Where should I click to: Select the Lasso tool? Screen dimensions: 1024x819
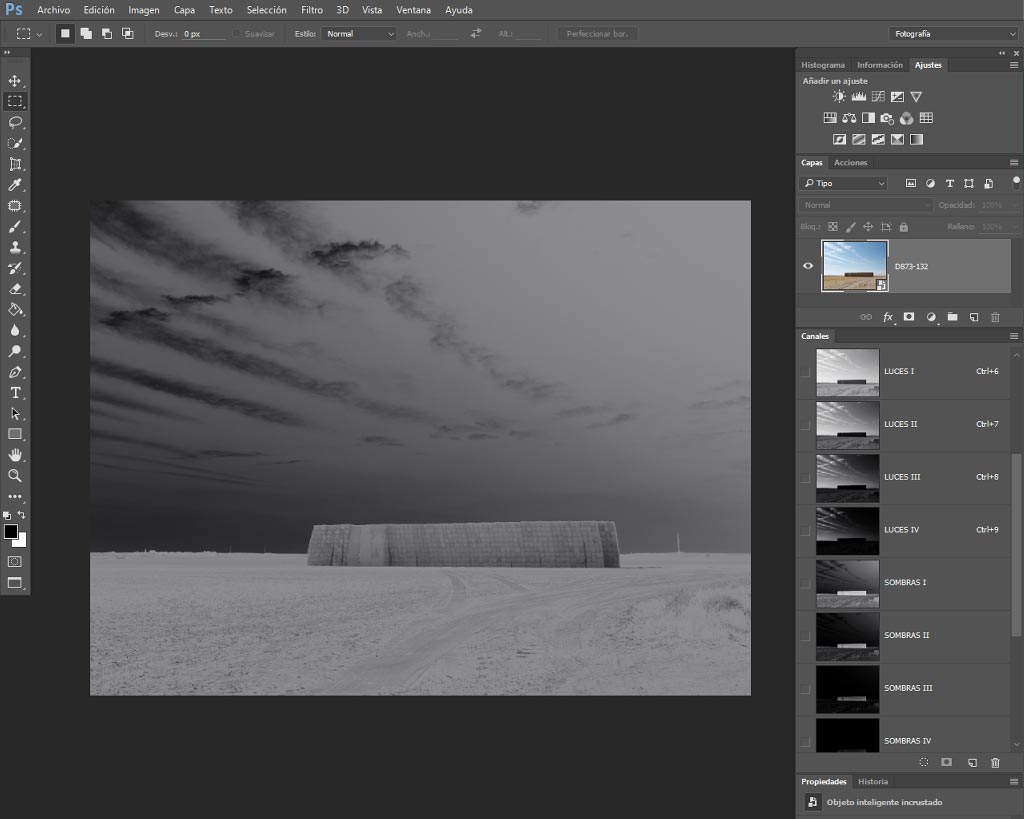(x=14, y=122)
